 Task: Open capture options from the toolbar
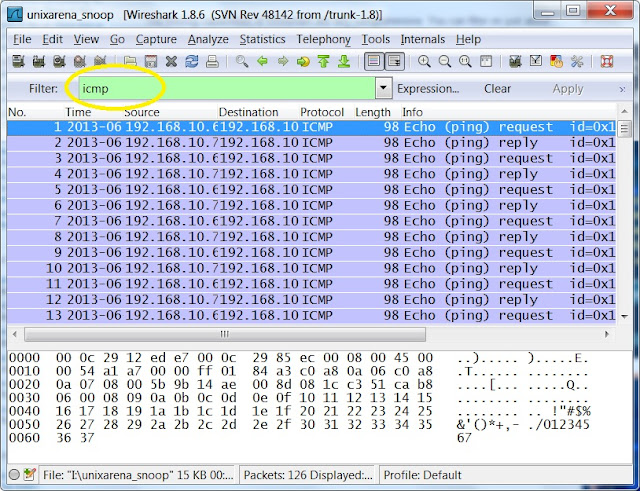coord(39,62)
